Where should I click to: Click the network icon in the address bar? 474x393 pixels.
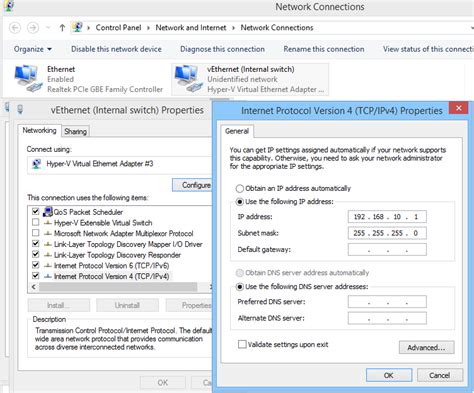[x=77, y=27]
